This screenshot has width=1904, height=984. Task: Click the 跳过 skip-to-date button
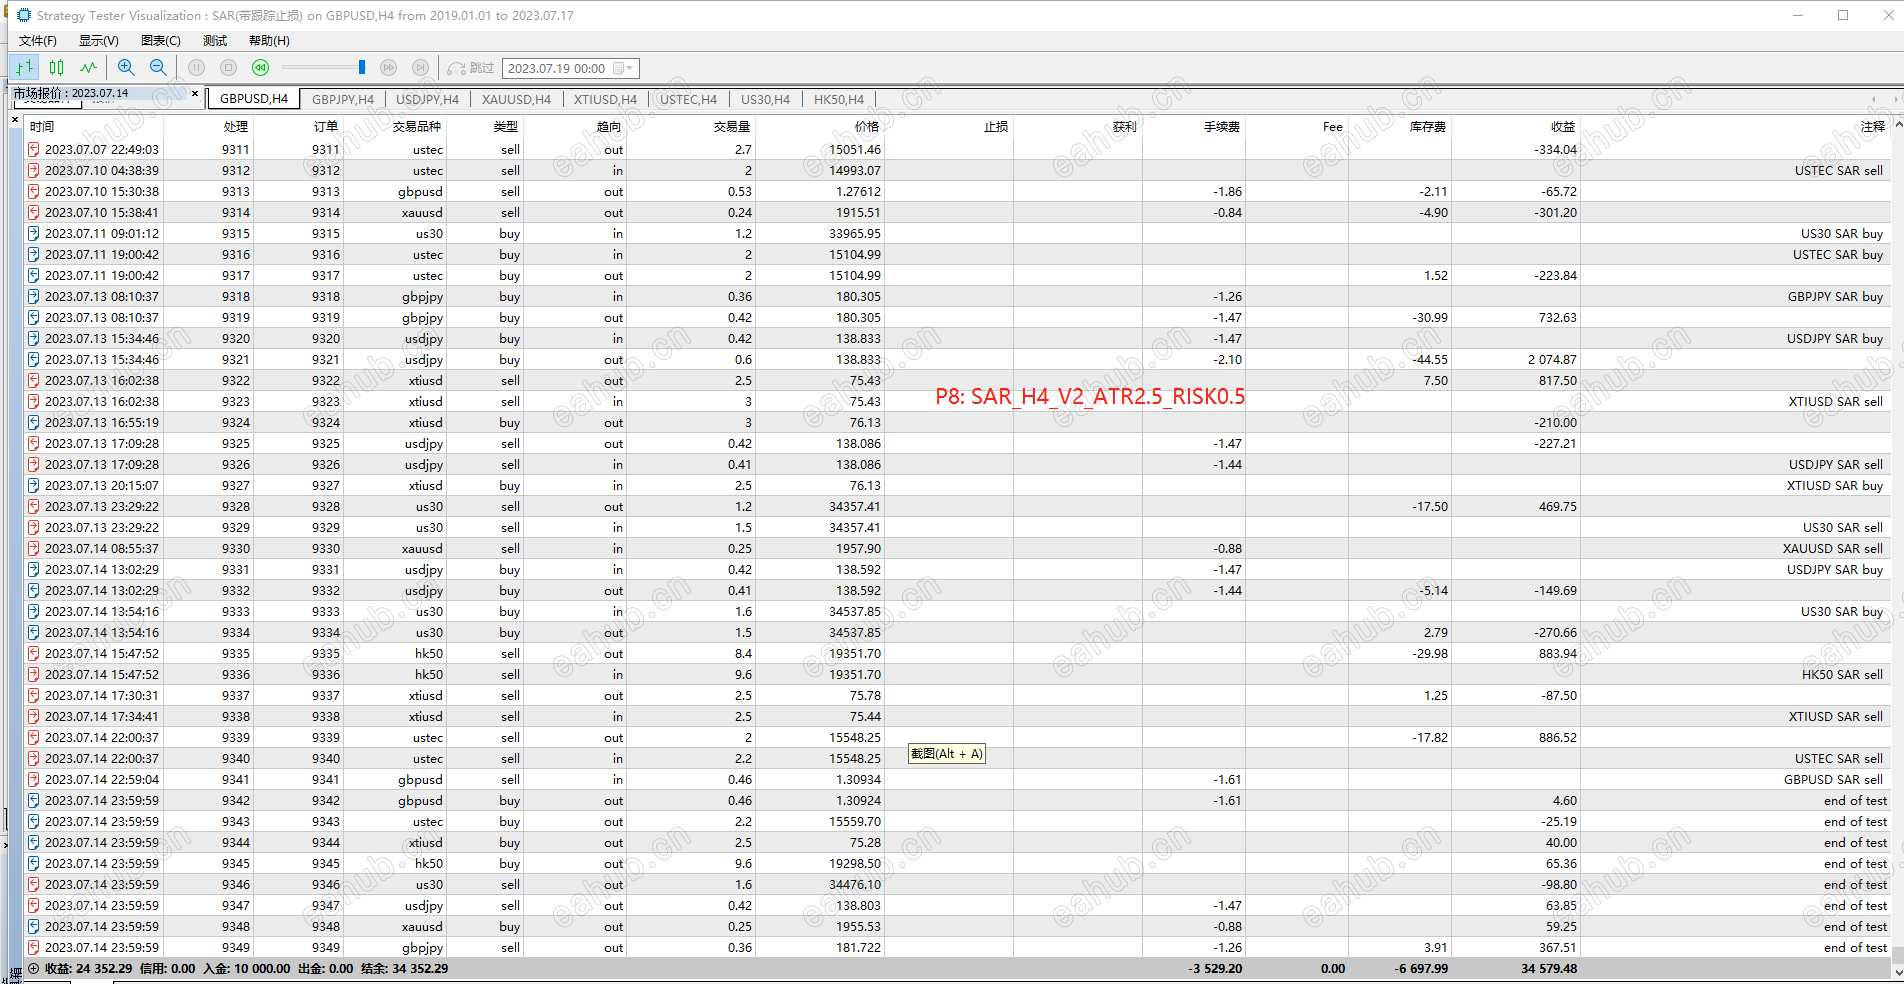click(471, 68)
